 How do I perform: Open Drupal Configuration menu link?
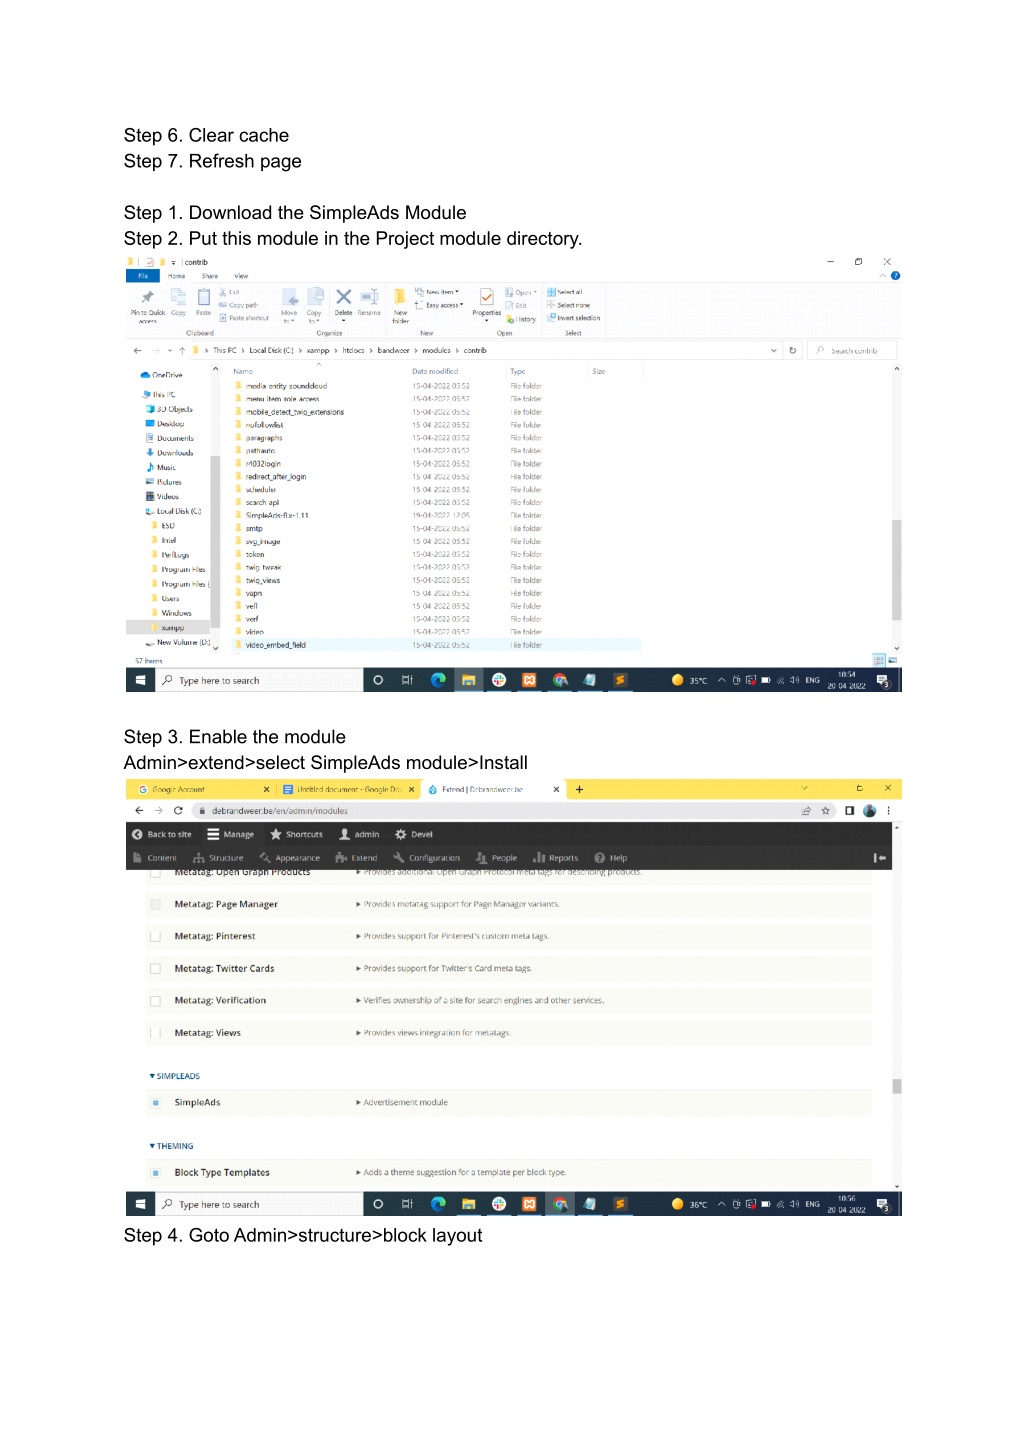pyautogui.click(x=426, y=857)
